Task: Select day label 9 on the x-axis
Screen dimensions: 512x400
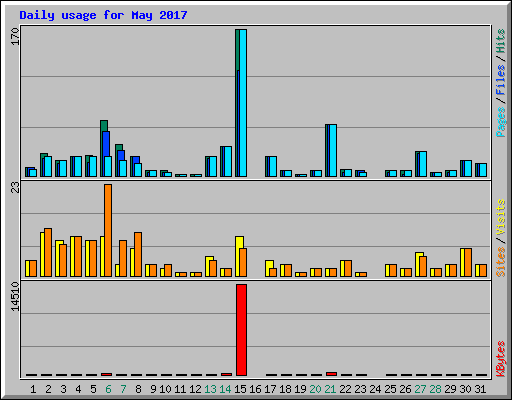Action: click(x=153, y=389)
